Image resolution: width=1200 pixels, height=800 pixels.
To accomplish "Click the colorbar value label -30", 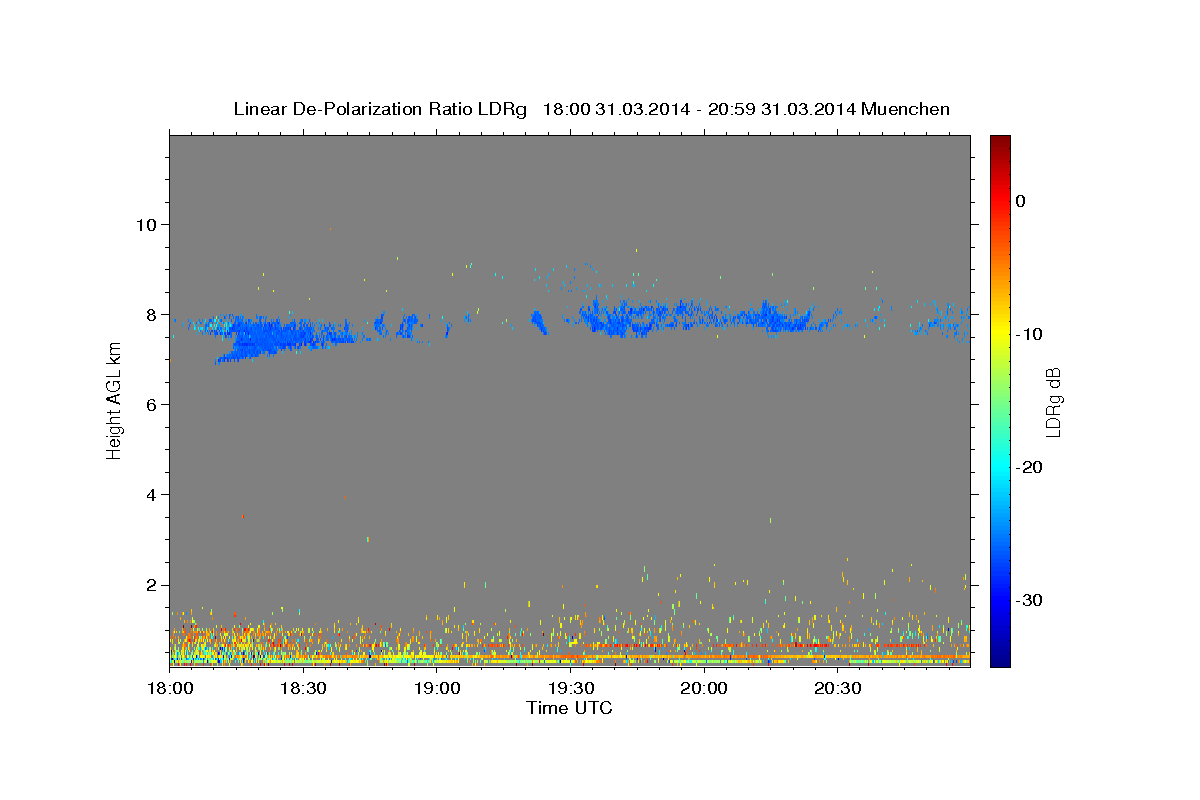I will [1029, 600].
